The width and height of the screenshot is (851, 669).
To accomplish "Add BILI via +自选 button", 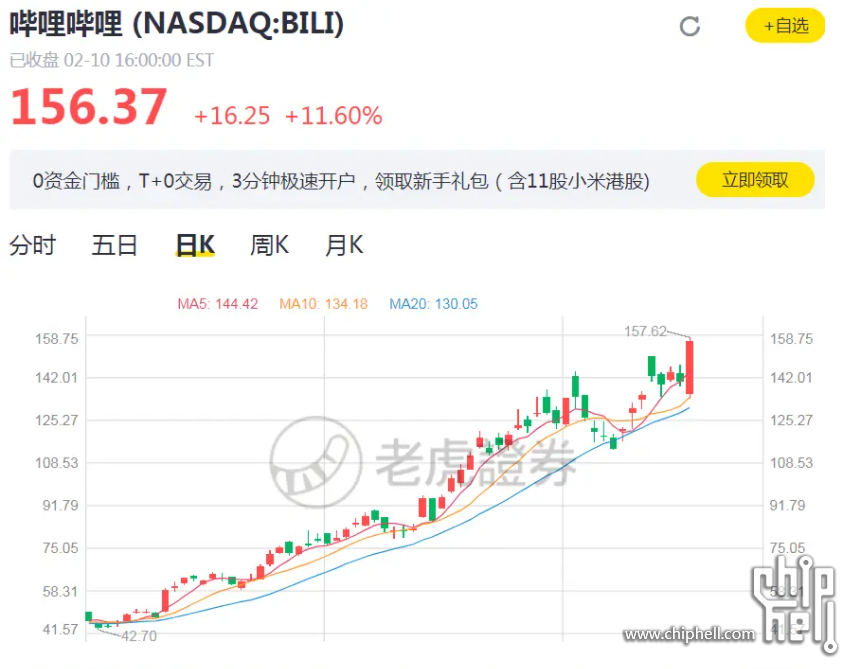I will point(785,26).
